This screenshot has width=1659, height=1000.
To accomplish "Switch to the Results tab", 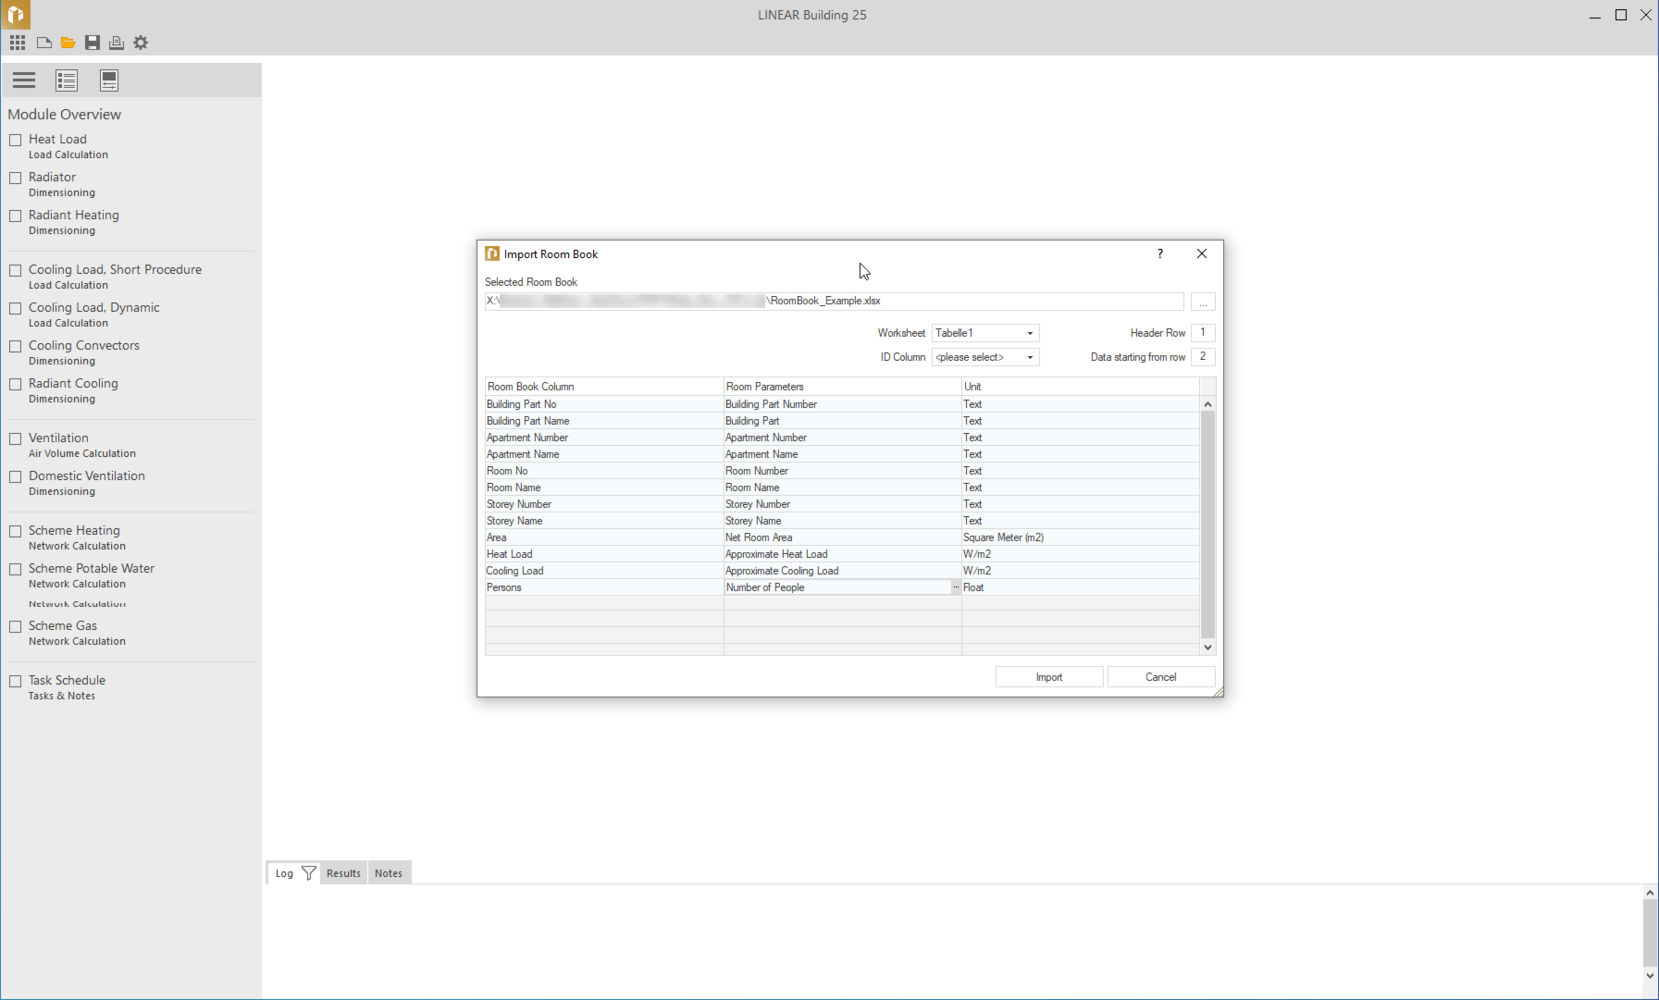I will [x=343, y=873].
